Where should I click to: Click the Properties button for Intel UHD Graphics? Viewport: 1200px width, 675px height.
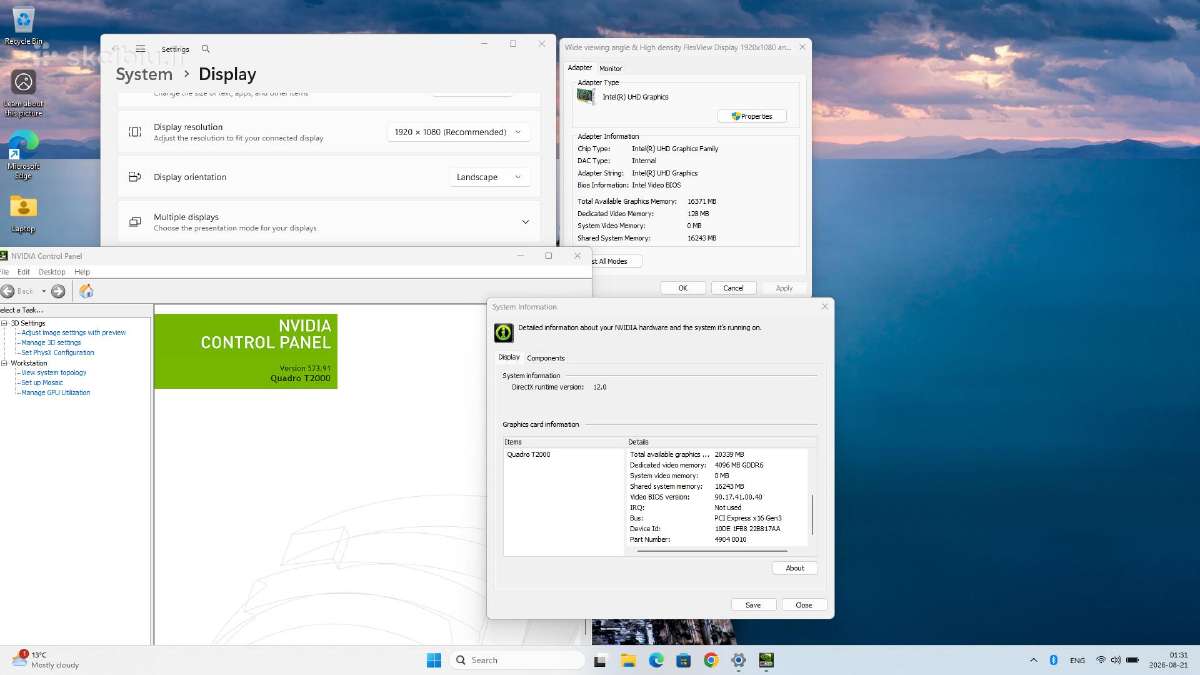(752, 116)
